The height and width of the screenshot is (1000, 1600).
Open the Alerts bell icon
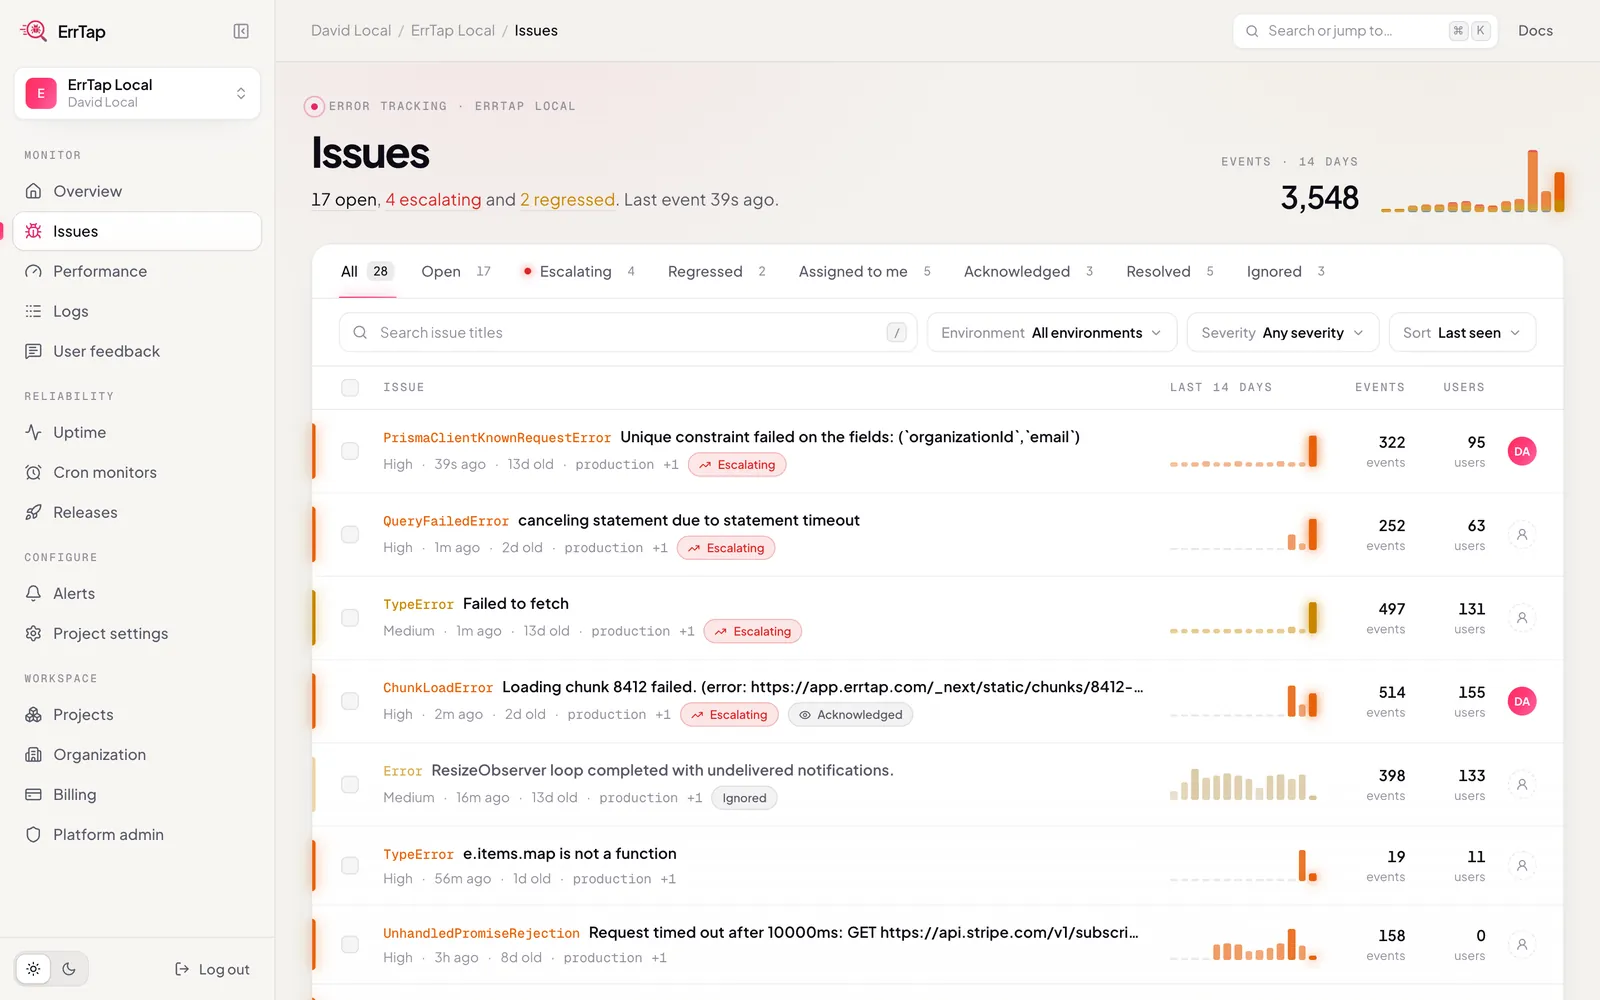coord(33,593)
